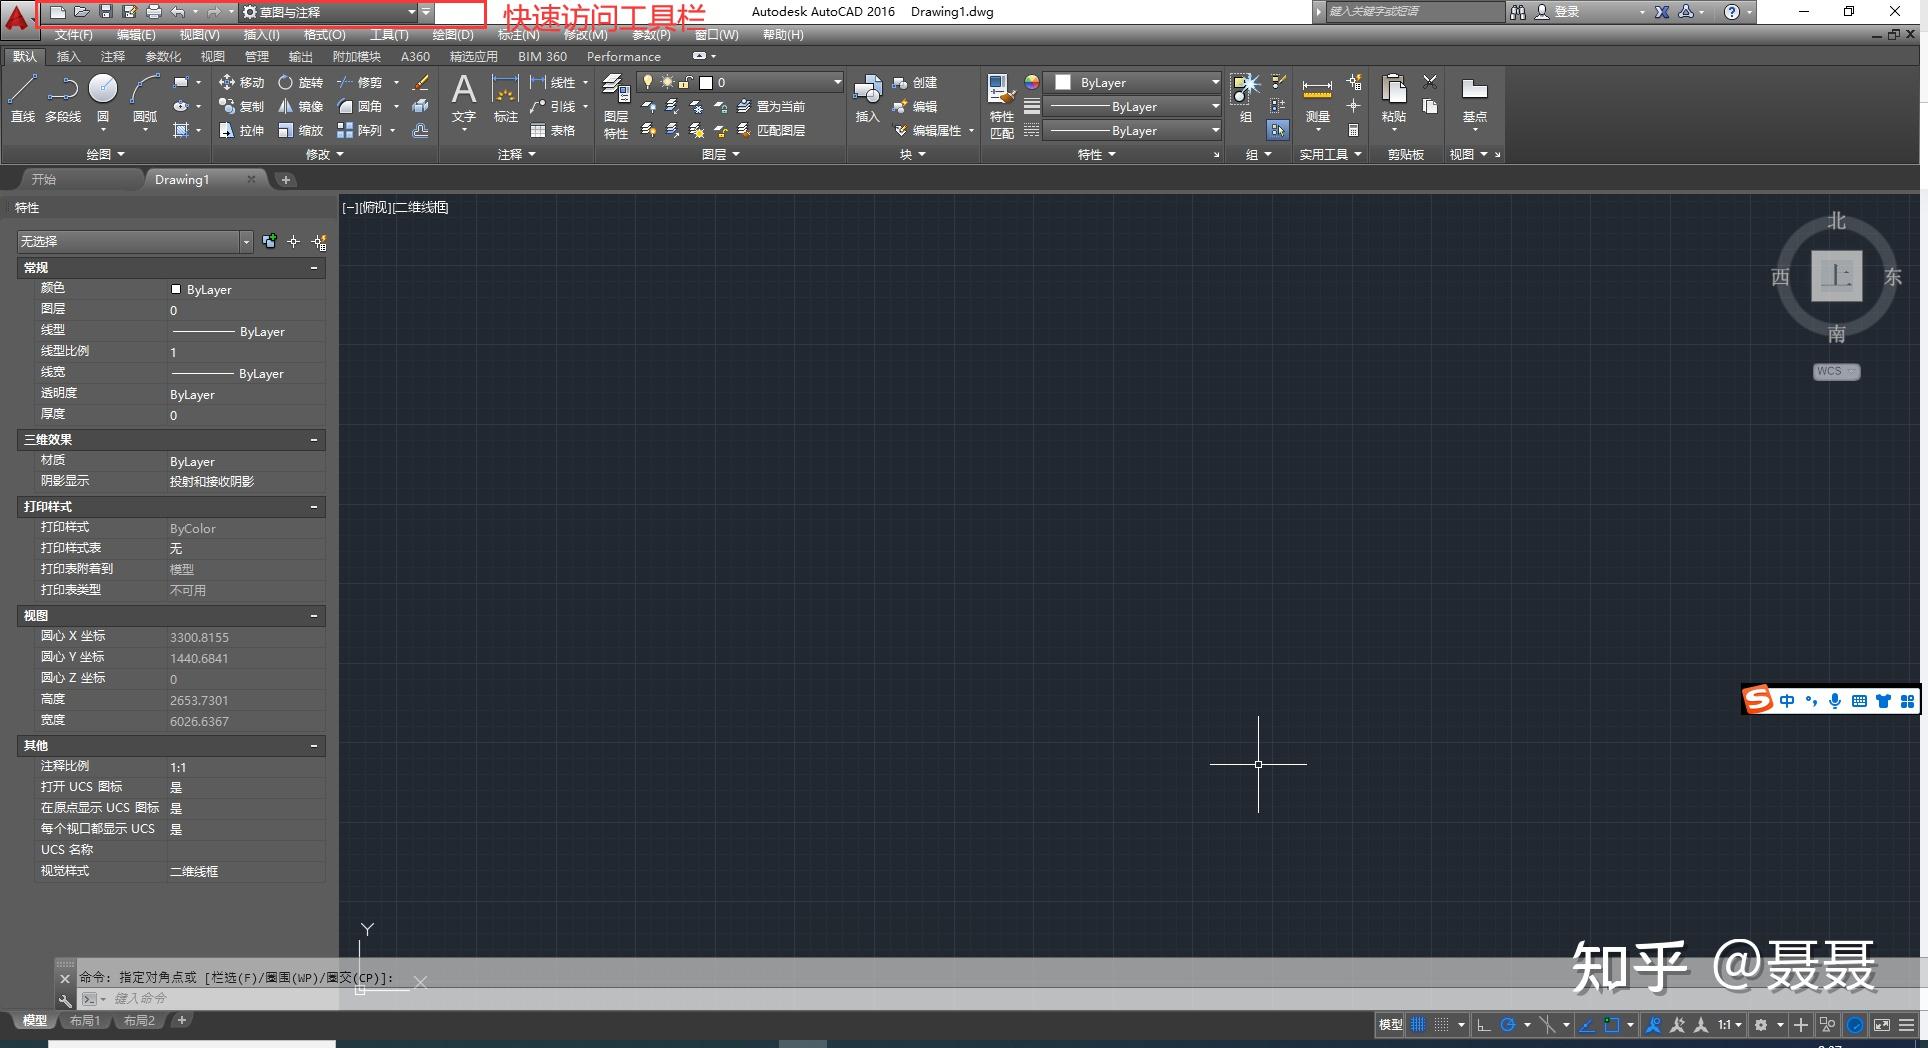Click the Quick Select icon in properties palette

tap(319, 242)
